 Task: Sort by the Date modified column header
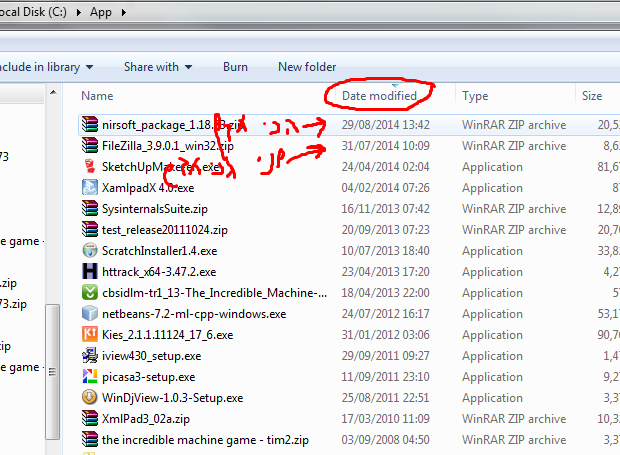[379, 96]
